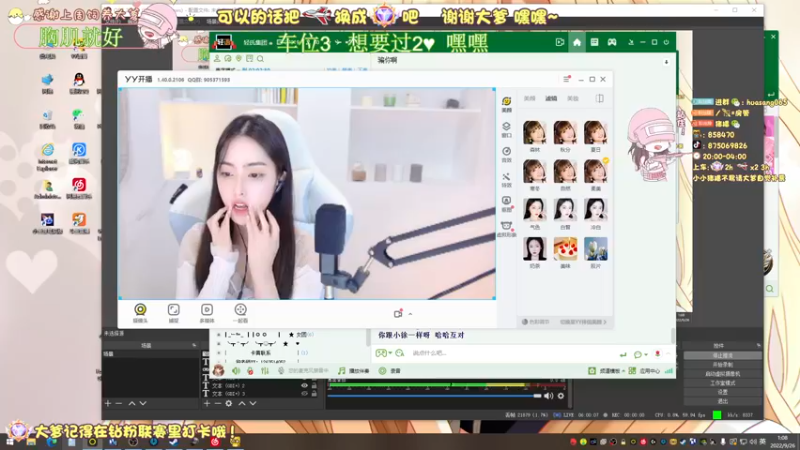The image size is (800, 450).
Task: Choose the 胶片 flower filter thumbnail
Action: coord(595,249)
